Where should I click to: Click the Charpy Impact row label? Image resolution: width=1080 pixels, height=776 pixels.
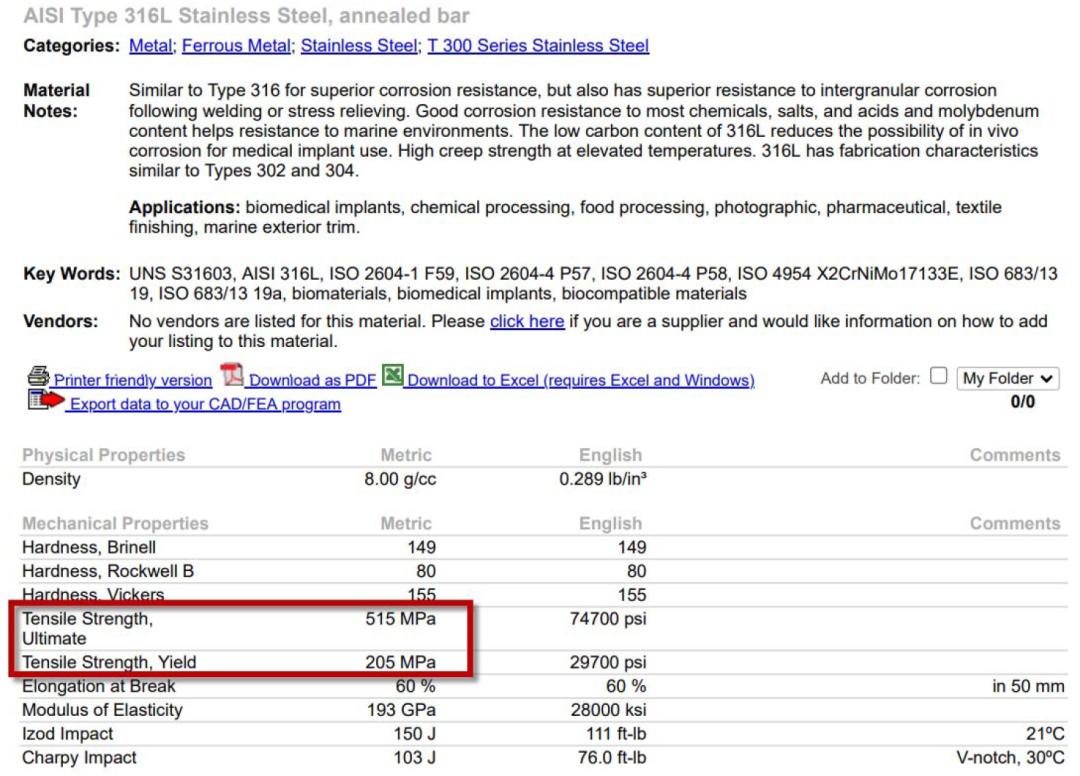[79, 758]
